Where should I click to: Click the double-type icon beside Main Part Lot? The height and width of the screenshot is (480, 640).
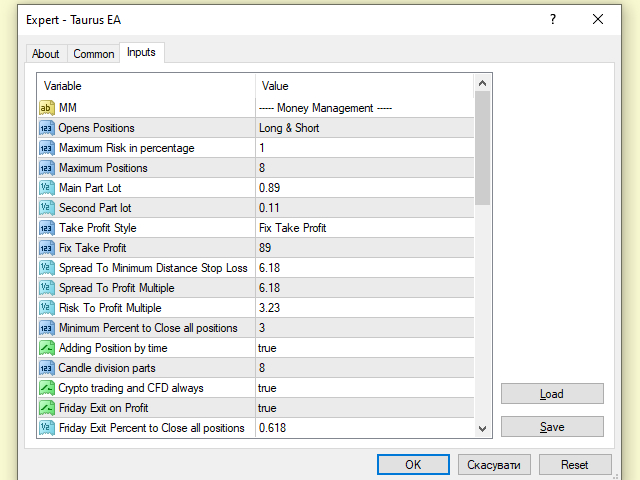[x=47, y=188]
